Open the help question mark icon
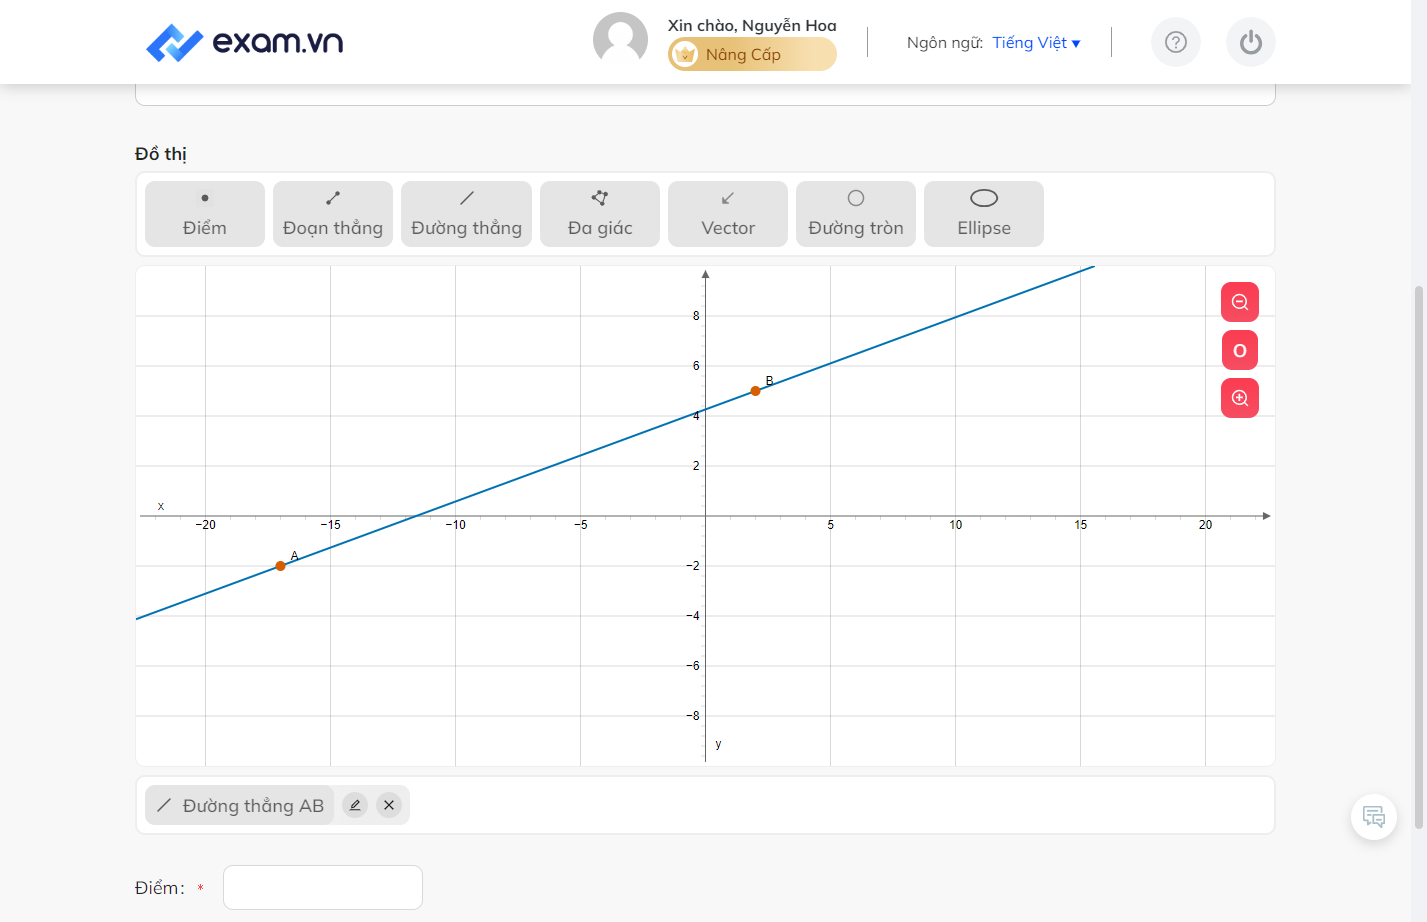This screenshot has width=1427, height=922. (1176, 42)
